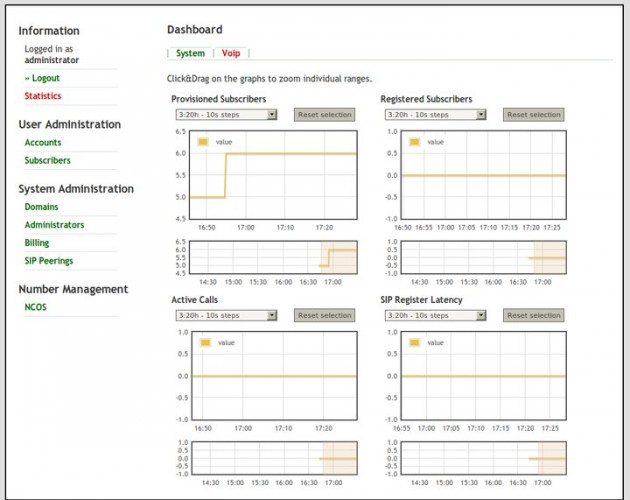Open NCOS under Number Management

(x=36, y=308)
